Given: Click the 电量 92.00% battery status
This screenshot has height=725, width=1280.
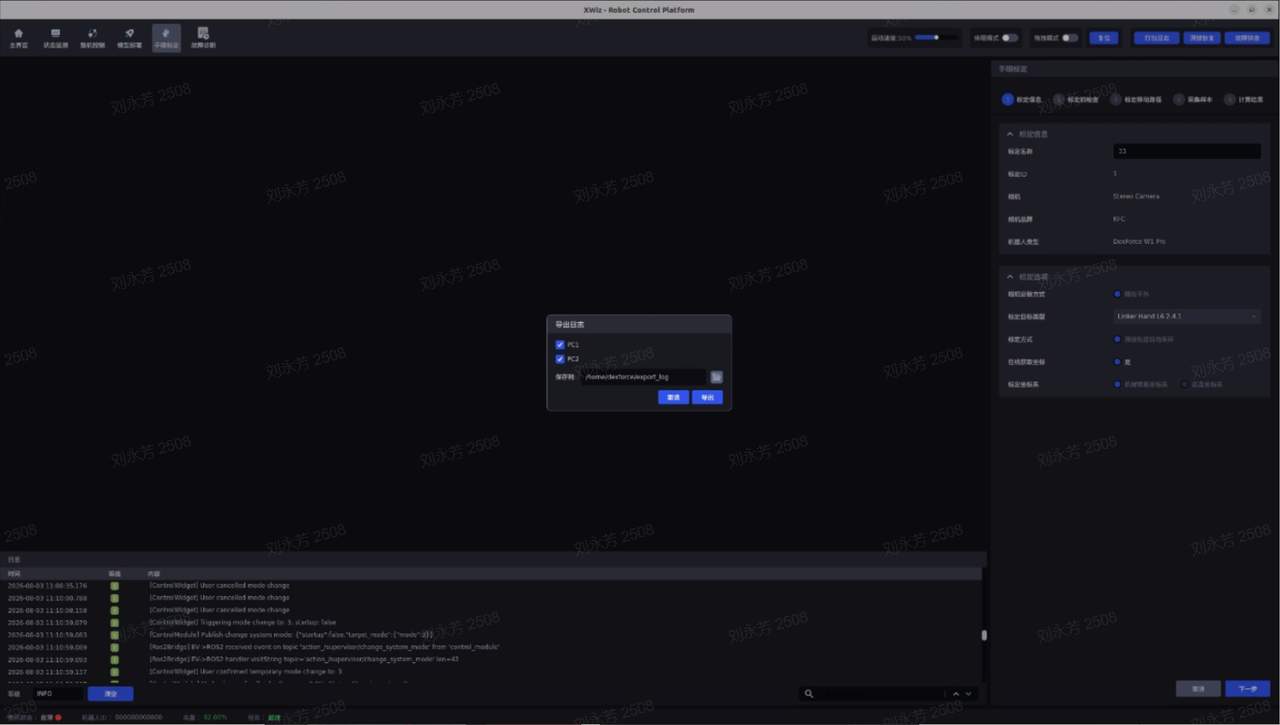Looking at the screenshot, I should coord(205,718).
